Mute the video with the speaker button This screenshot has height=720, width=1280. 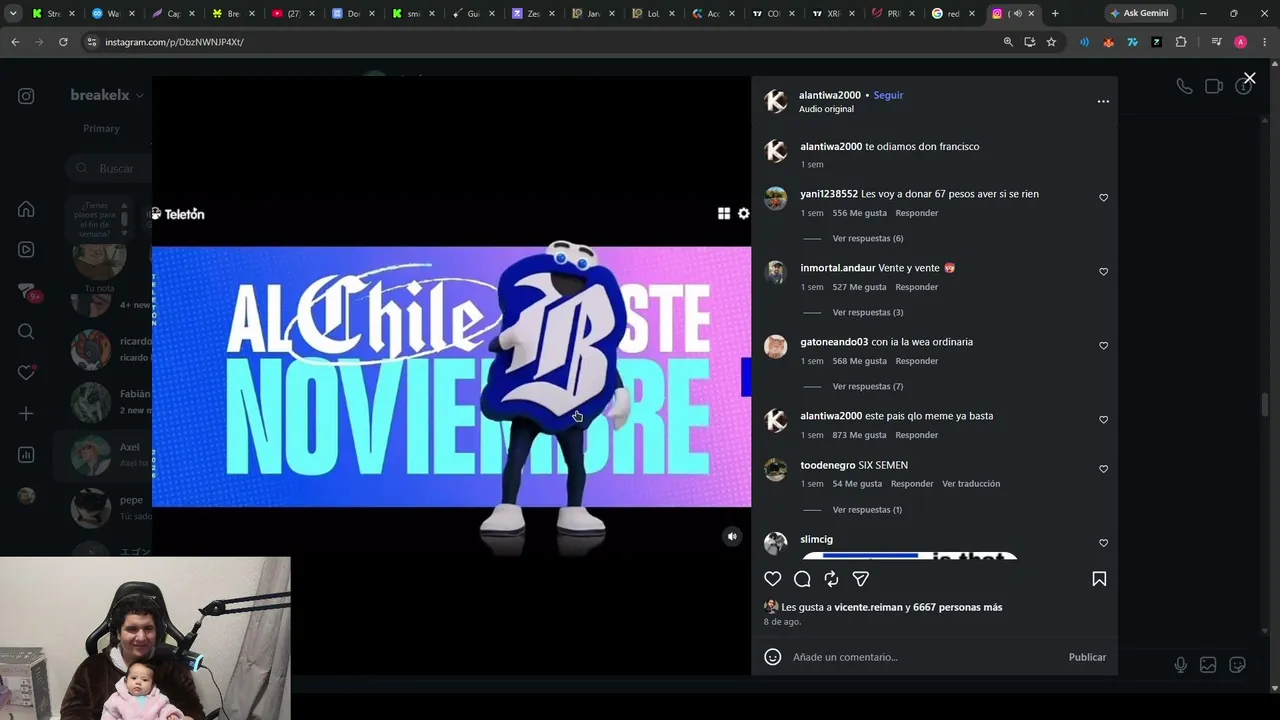tap(732, 537)
